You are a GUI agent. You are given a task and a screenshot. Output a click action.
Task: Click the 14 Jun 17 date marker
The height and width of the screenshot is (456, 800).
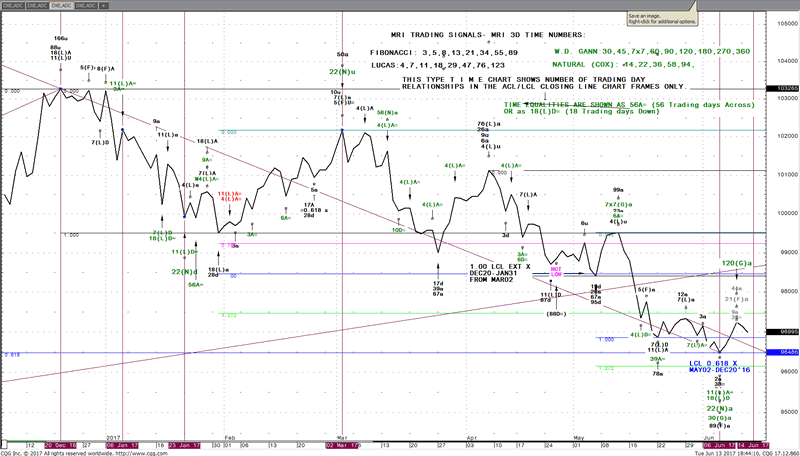pos(753,444)
